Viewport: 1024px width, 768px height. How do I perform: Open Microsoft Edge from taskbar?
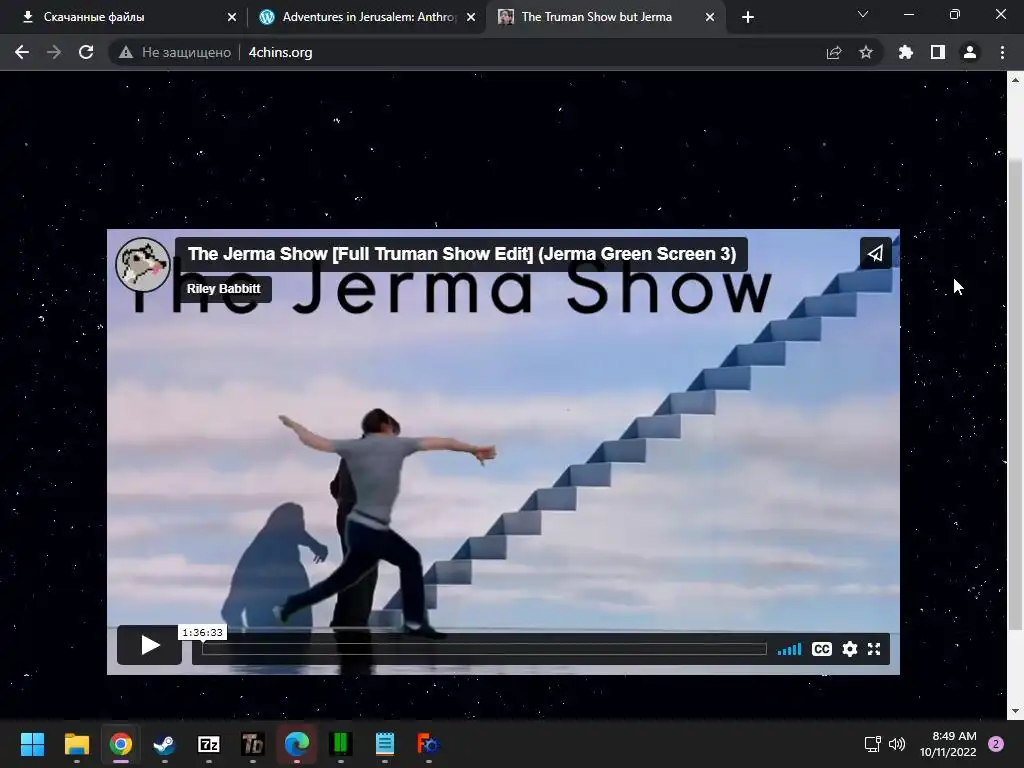click(x=296, y=744)
